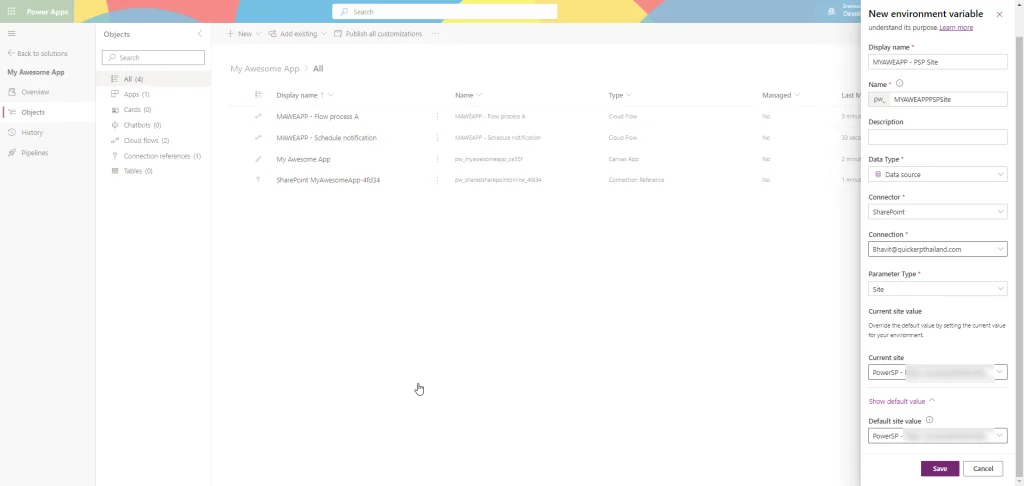1024x486 pixels.
Task: Open MAWEAPP - Schedule notification
Action: coord(327,138)
